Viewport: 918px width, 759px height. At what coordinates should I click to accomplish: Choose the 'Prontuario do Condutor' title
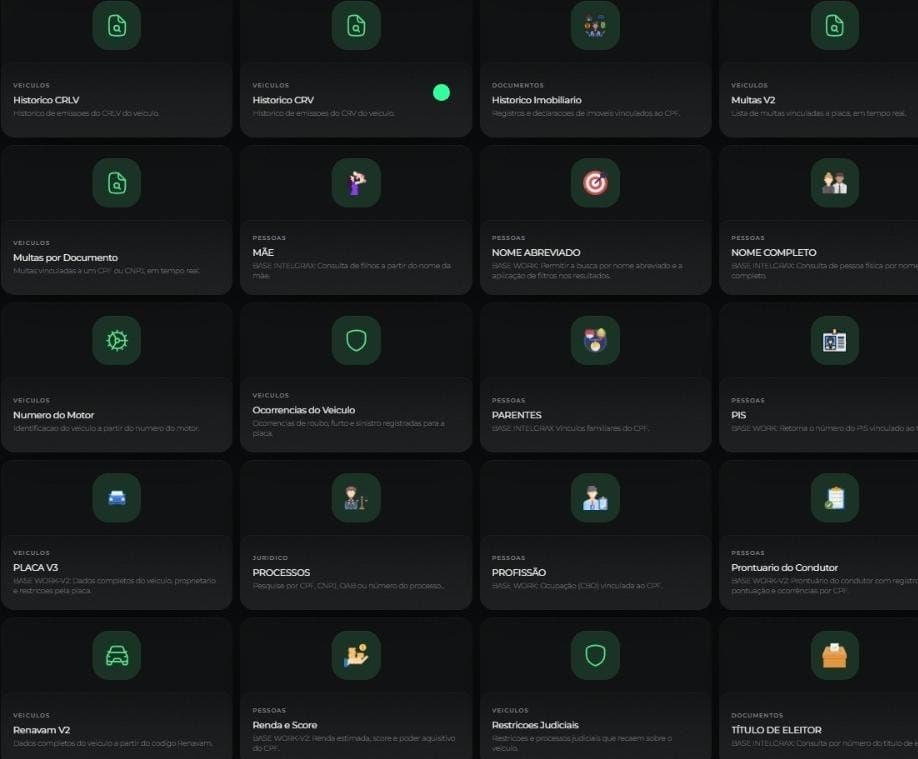785,567
